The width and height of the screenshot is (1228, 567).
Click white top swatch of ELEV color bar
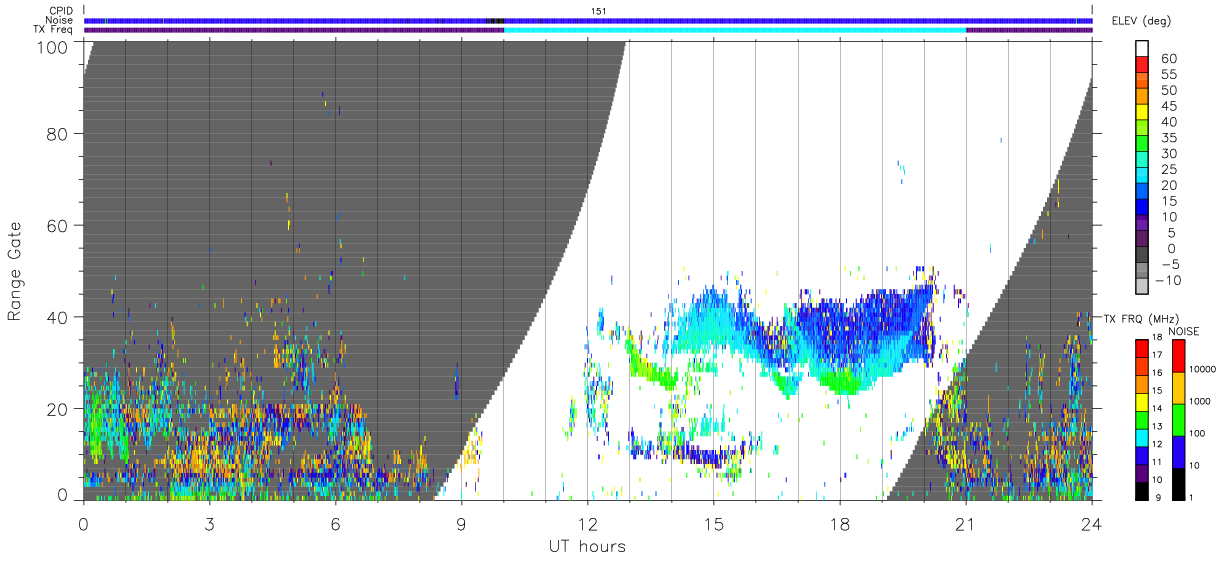click(1144, 49)
